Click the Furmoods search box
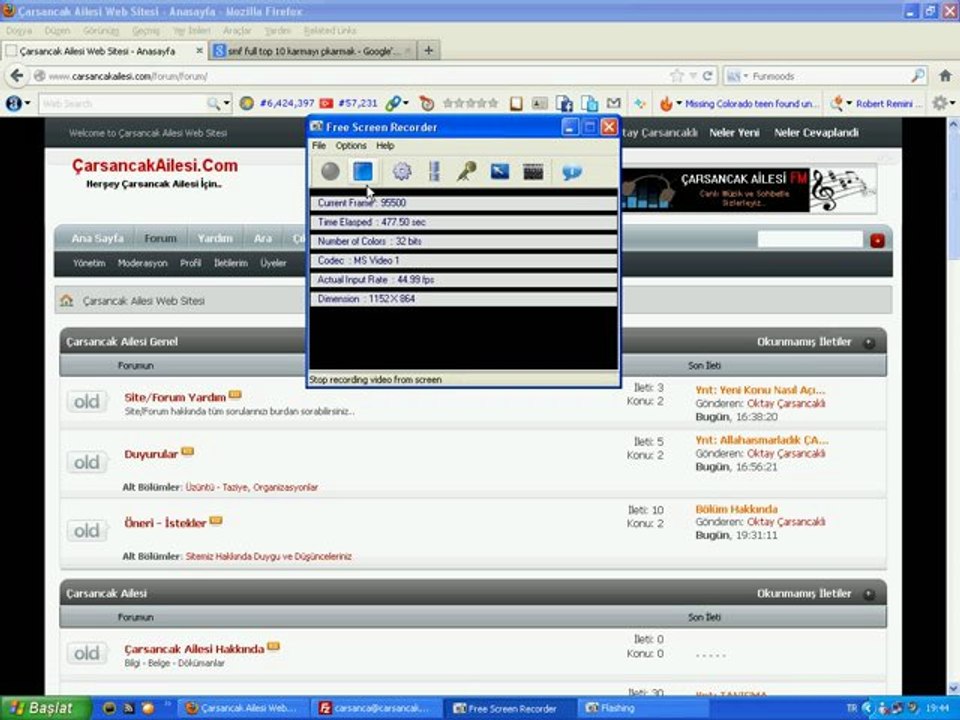The image size is (960, 720). [x=825, y=76]
